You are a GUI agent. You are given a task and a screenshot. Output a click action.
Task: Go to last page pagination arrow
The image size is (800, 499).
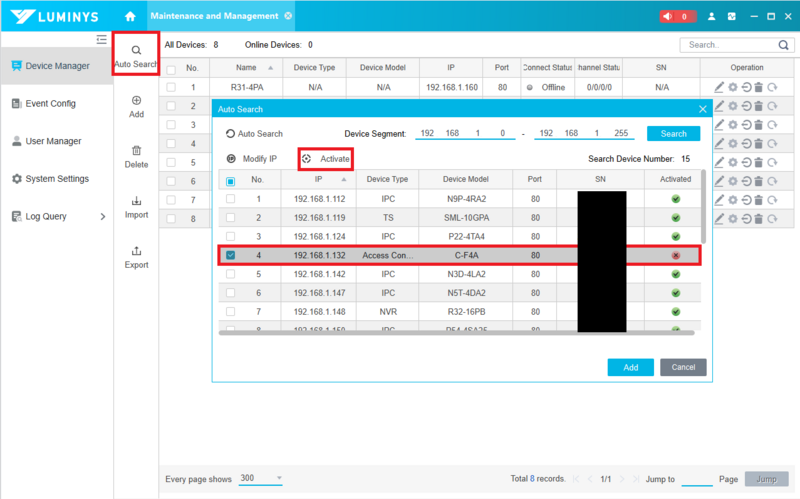pyautogui.click(x=636, y=479)
